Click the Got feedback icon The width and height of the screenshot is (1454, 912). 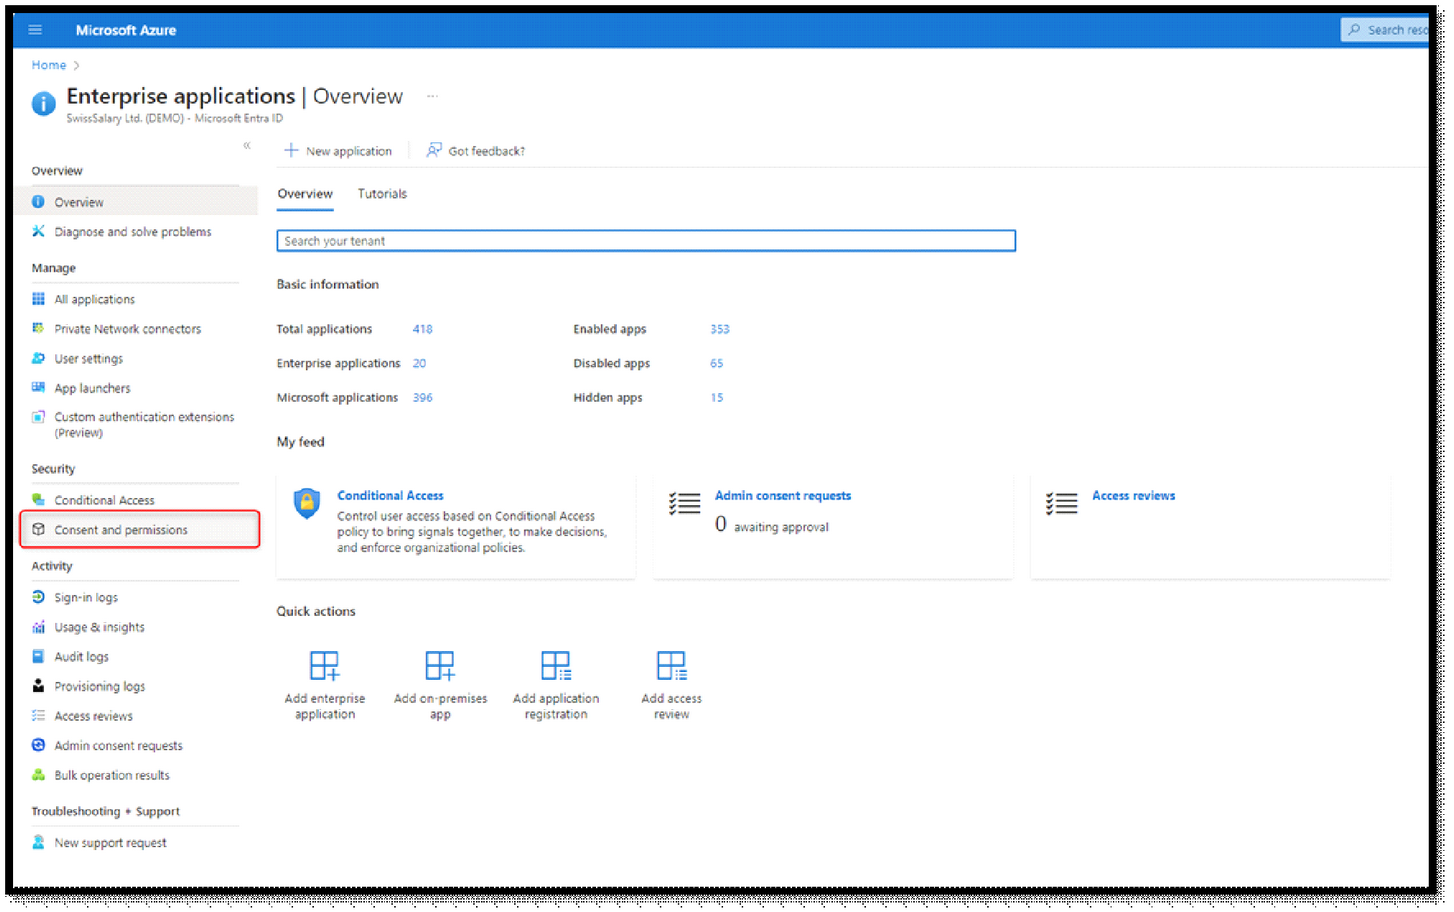pos(434,151)
